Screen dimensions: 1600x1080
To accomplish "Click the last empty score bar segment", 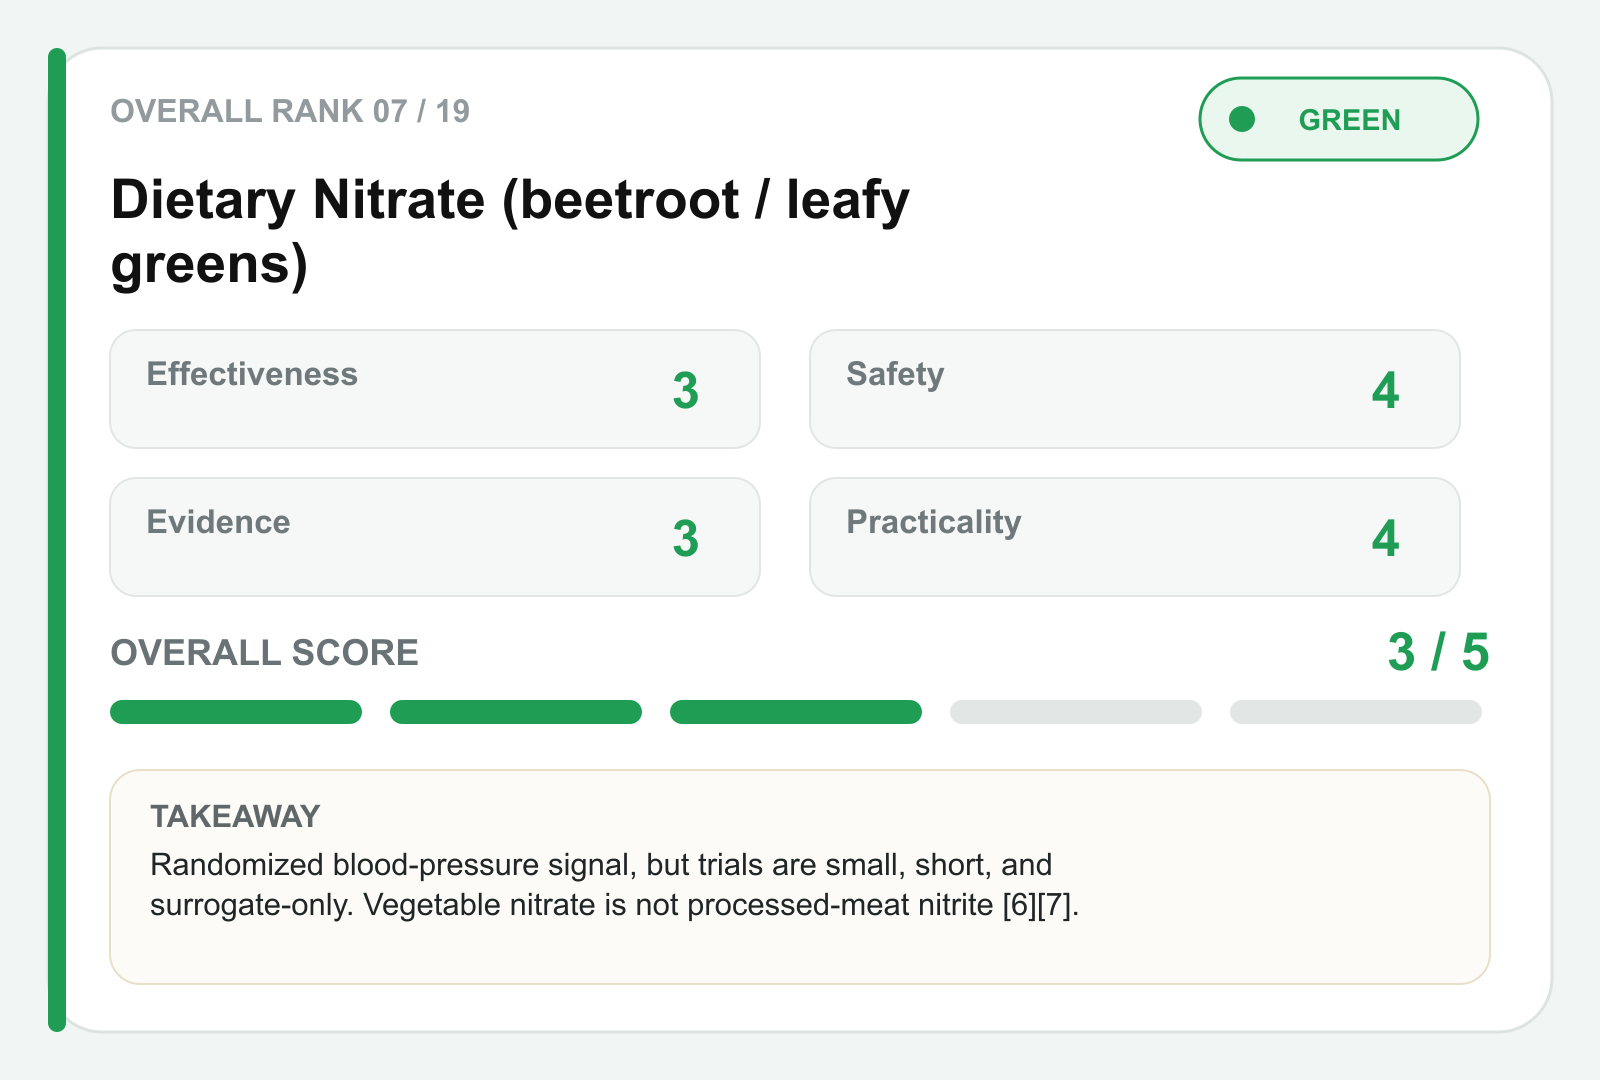I will pos(1356,712).
